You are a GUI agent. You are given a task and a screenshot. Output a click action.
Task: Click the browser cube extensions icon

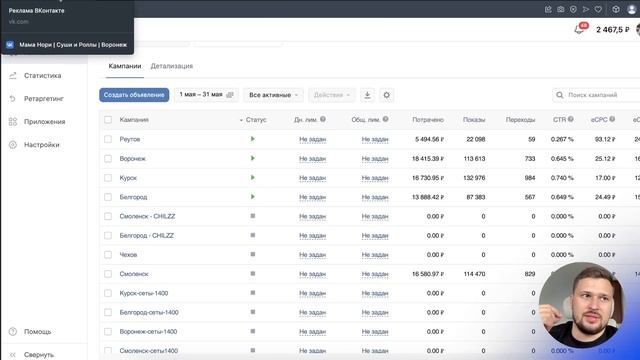tap(616, 9)
